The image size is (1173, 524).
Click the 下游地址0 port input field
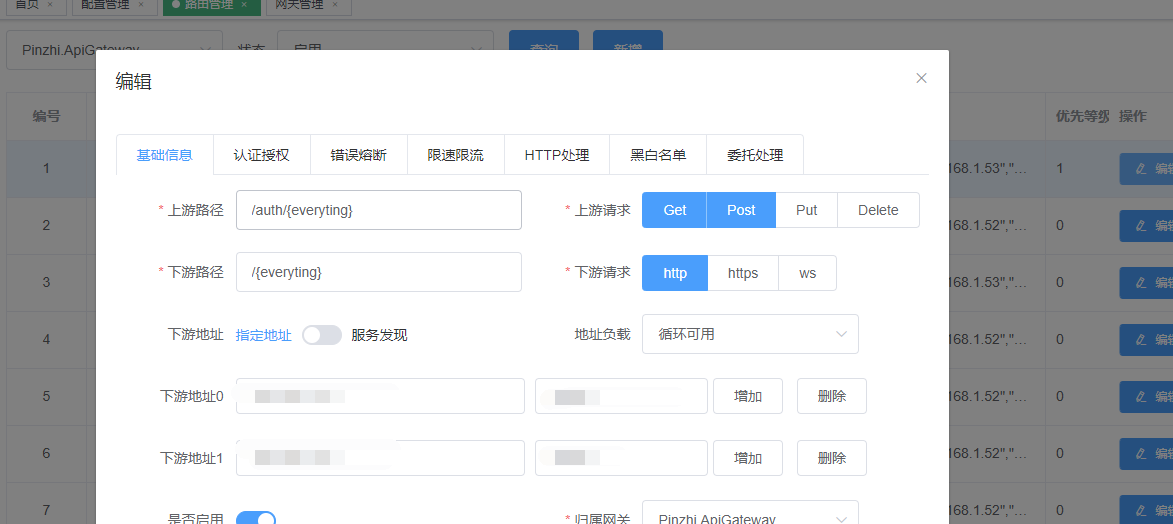coord(621,396)
